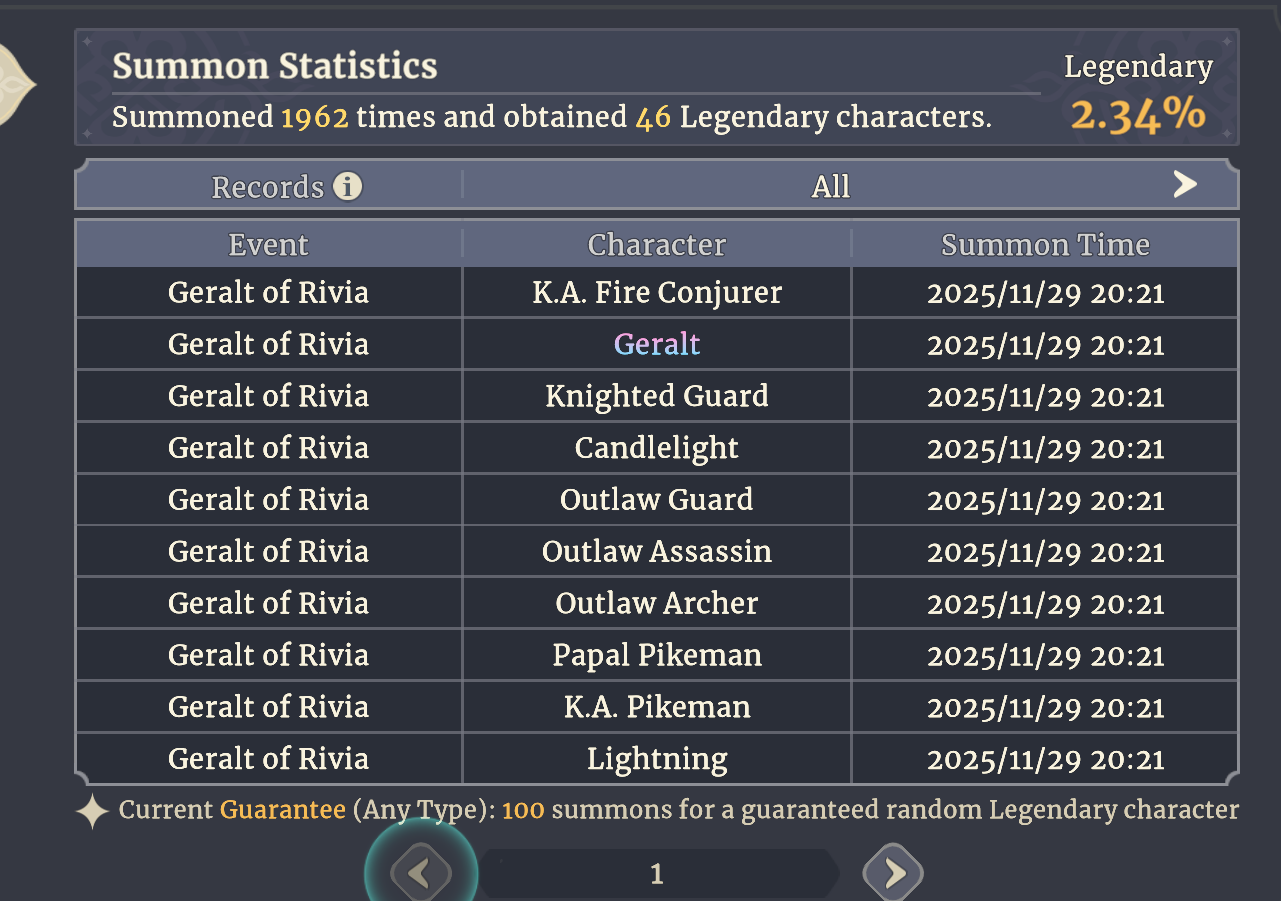
Task: Select the Outlaw Assassin record
Action: point(656,551)
